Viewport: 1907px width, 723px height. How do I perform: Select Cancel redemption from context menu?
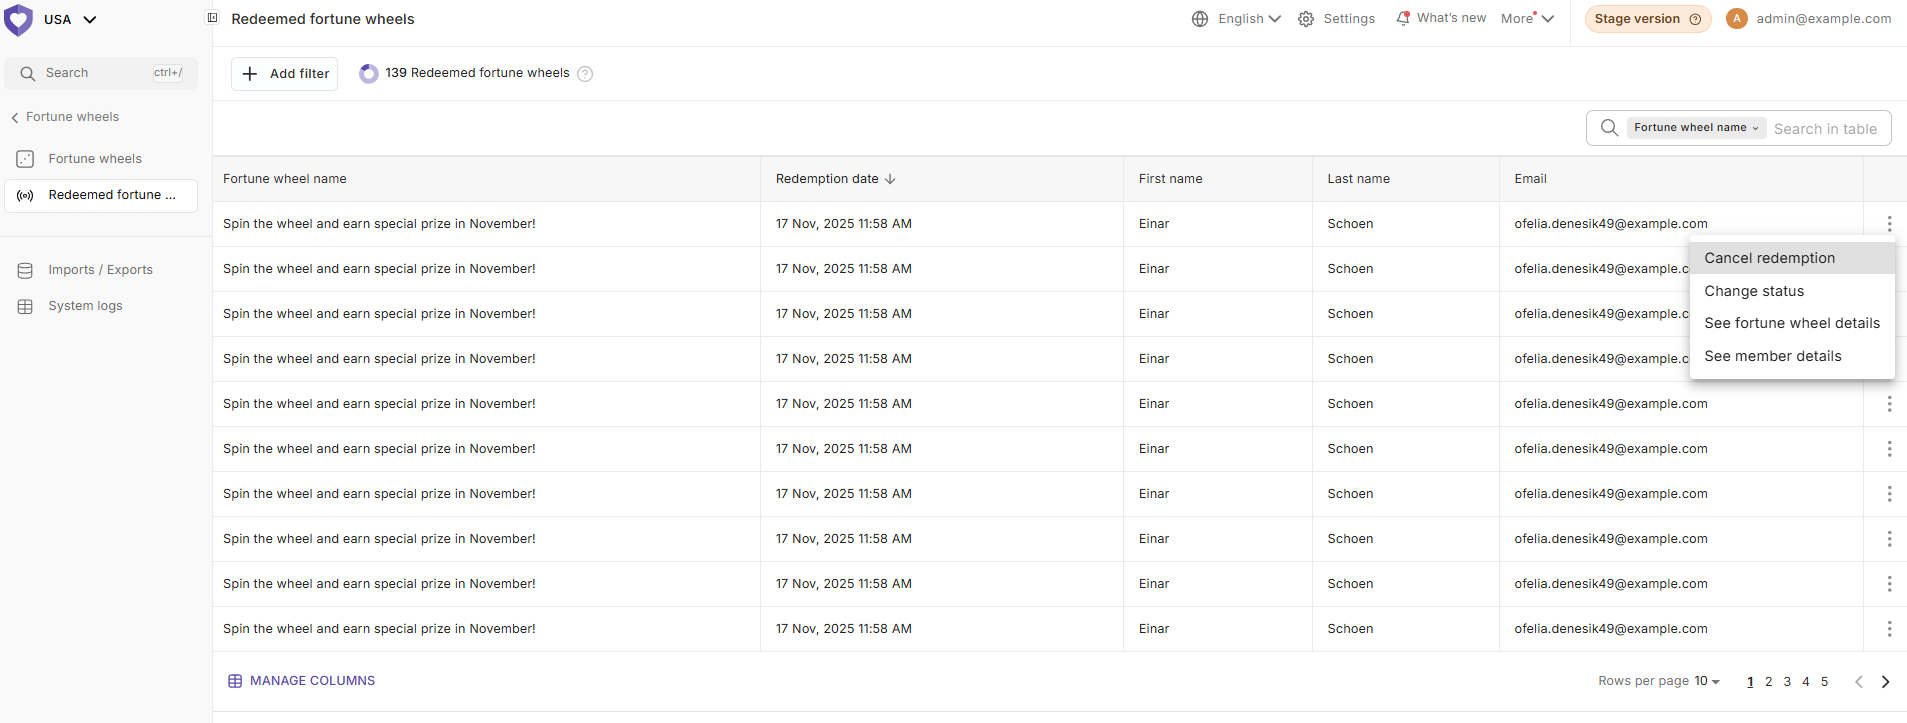(1769, 258)
